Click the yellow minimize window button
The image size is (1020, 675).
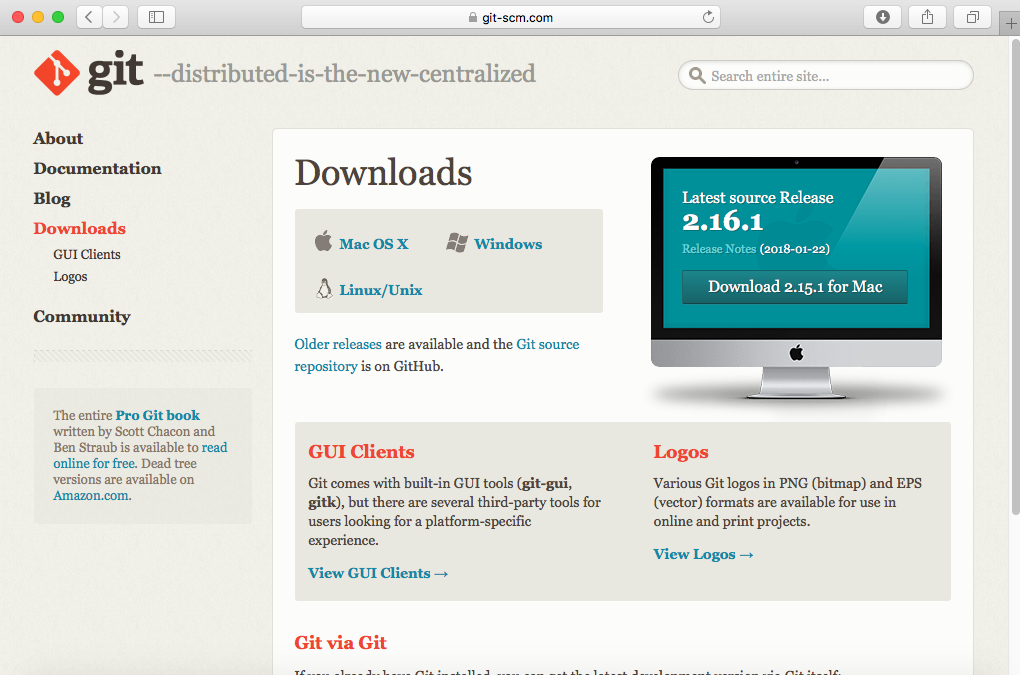point(38,17)
